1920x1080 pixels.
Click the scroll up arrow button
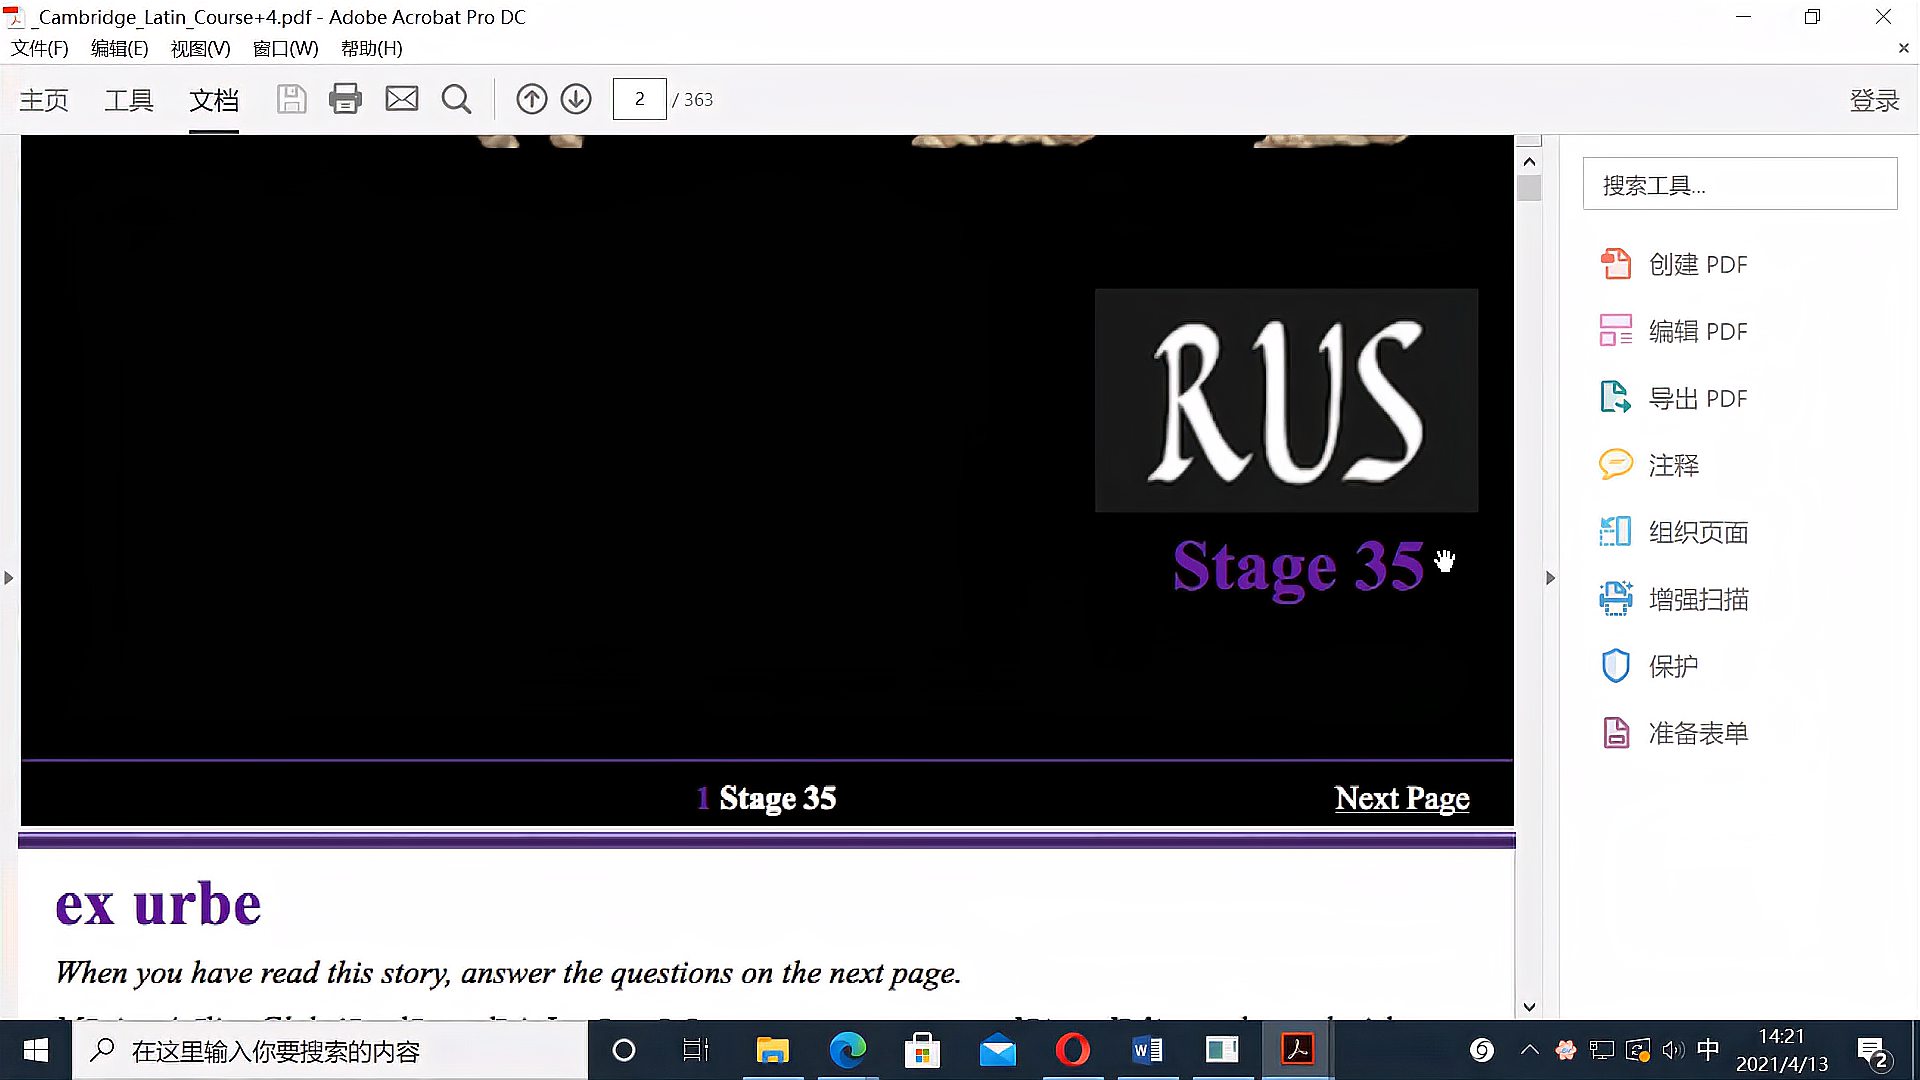pyautogui.click(x=1528, y=160)
